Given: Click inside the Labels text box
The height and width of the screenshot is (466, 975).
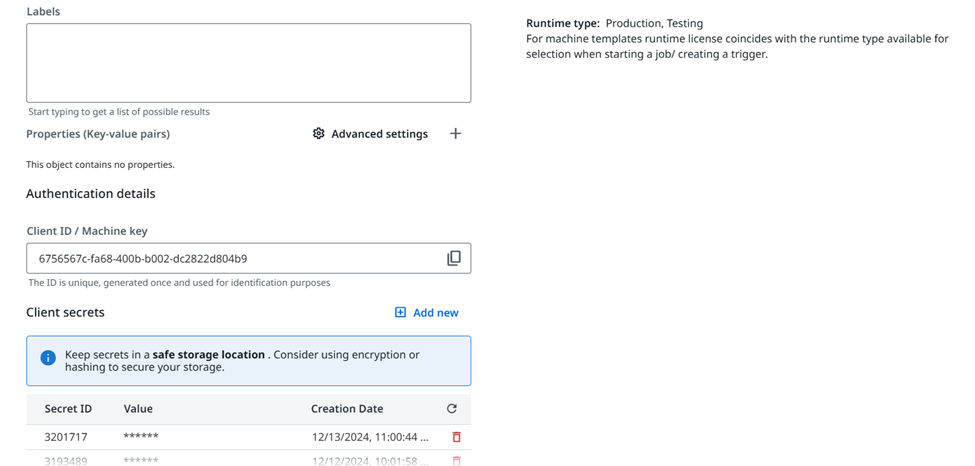Looking at the screenshot, I should (248, 63).
